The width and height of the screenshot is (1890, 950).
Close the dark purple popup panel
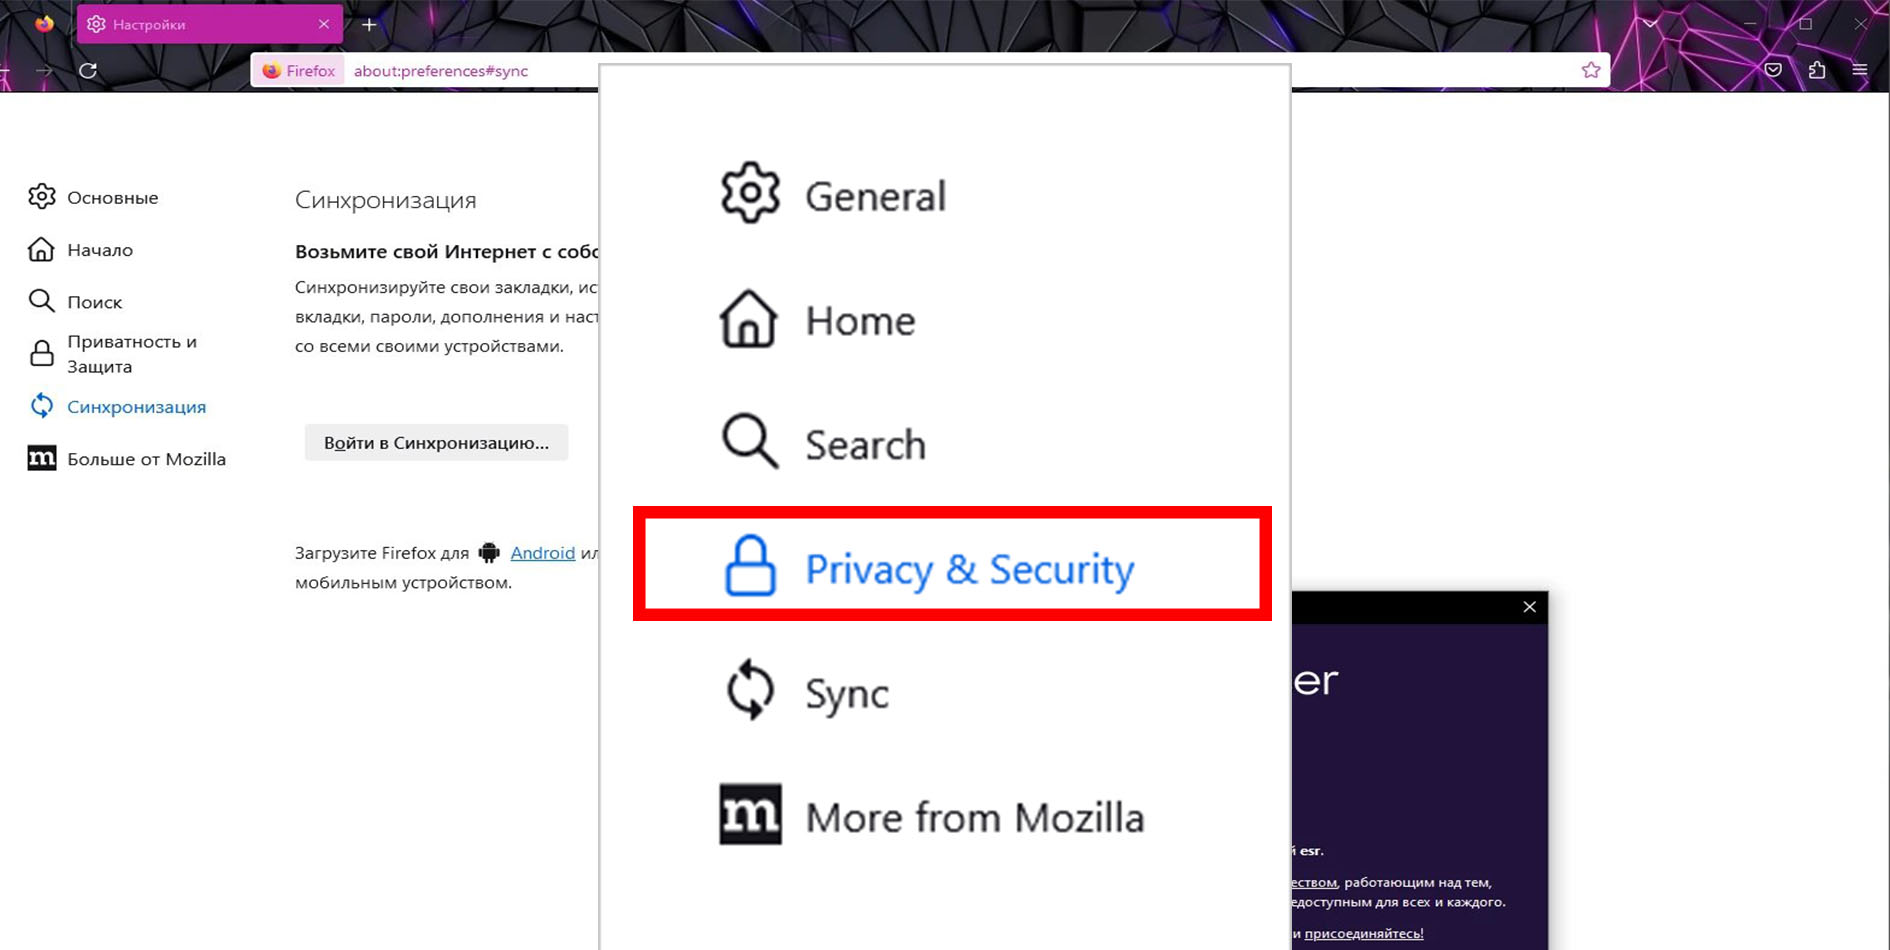click(1529, 607)
